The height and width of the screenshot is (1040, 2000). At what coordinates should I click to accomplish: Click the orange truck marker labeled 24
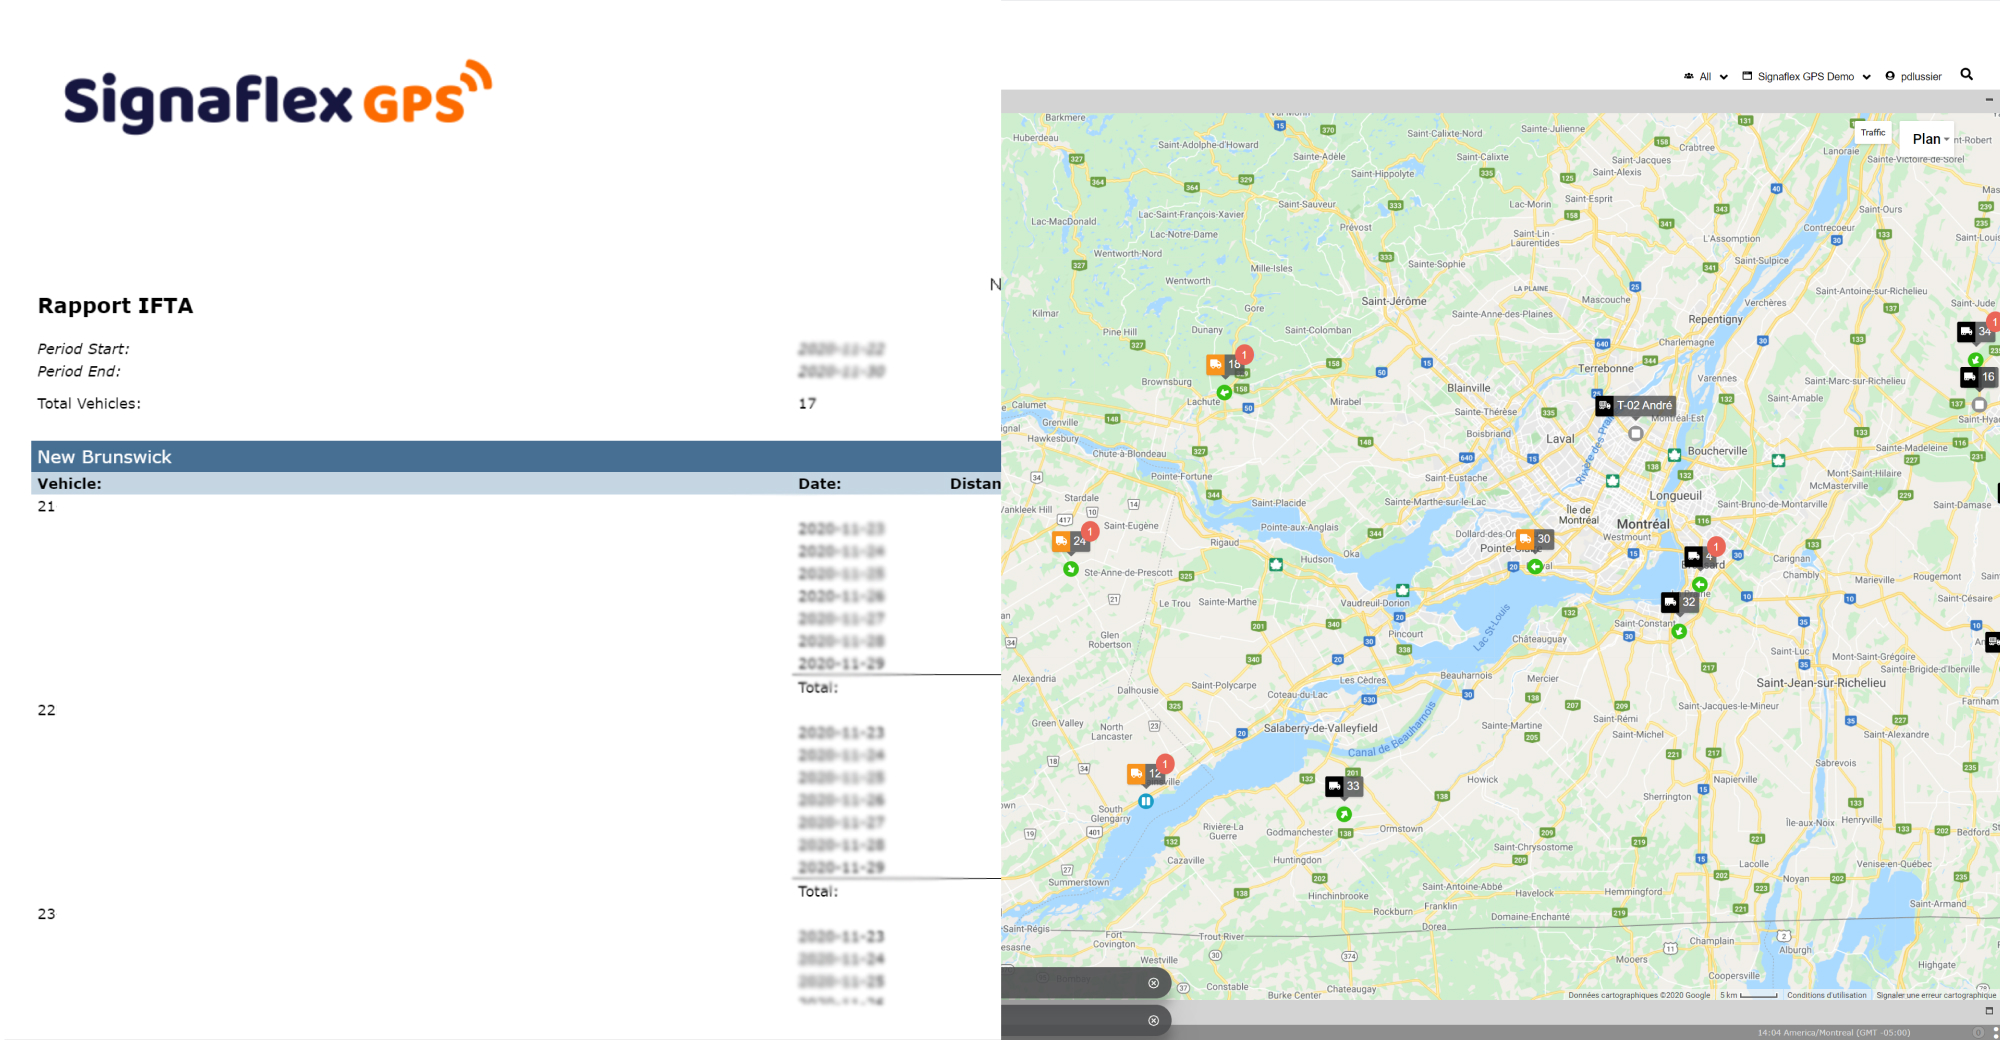click(1070, 541)
